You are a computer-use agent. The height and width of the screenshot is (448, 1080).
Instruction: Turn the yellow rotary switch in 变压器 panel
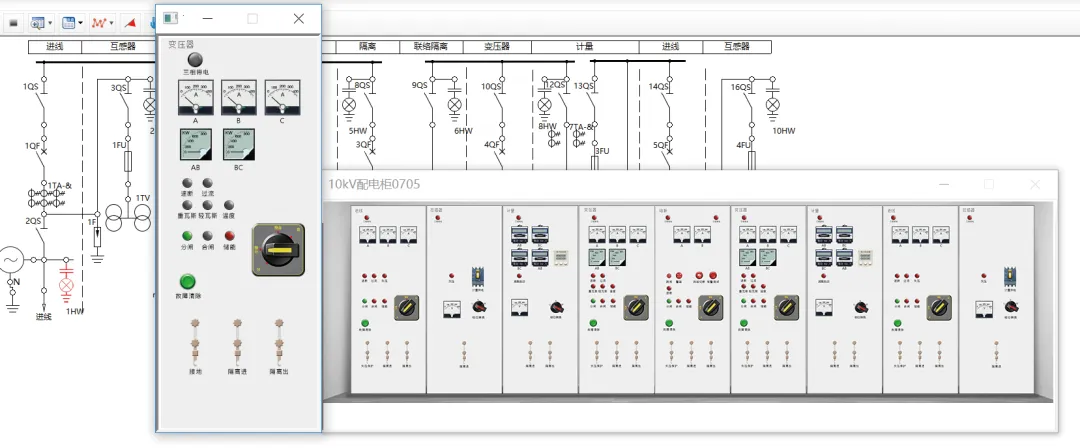(x=278, y=250)
